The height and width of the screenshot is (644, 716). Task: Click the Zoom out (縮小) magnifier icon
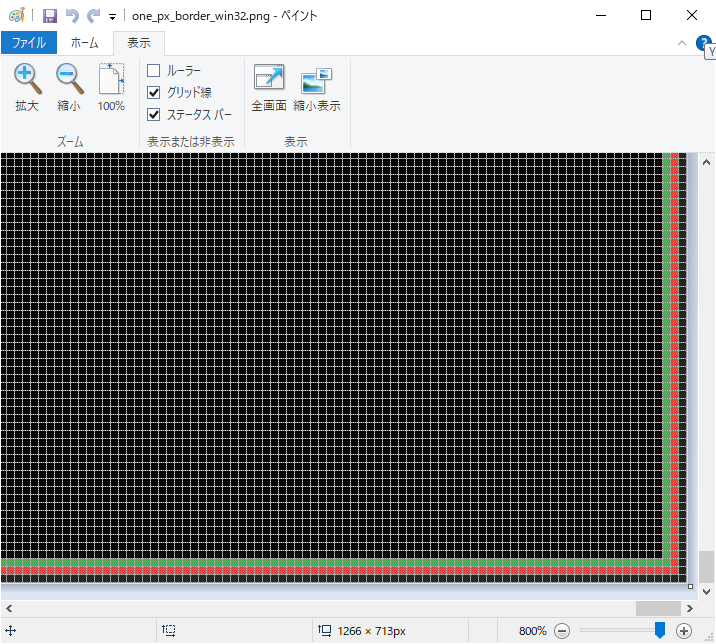(x=69, y=79)
